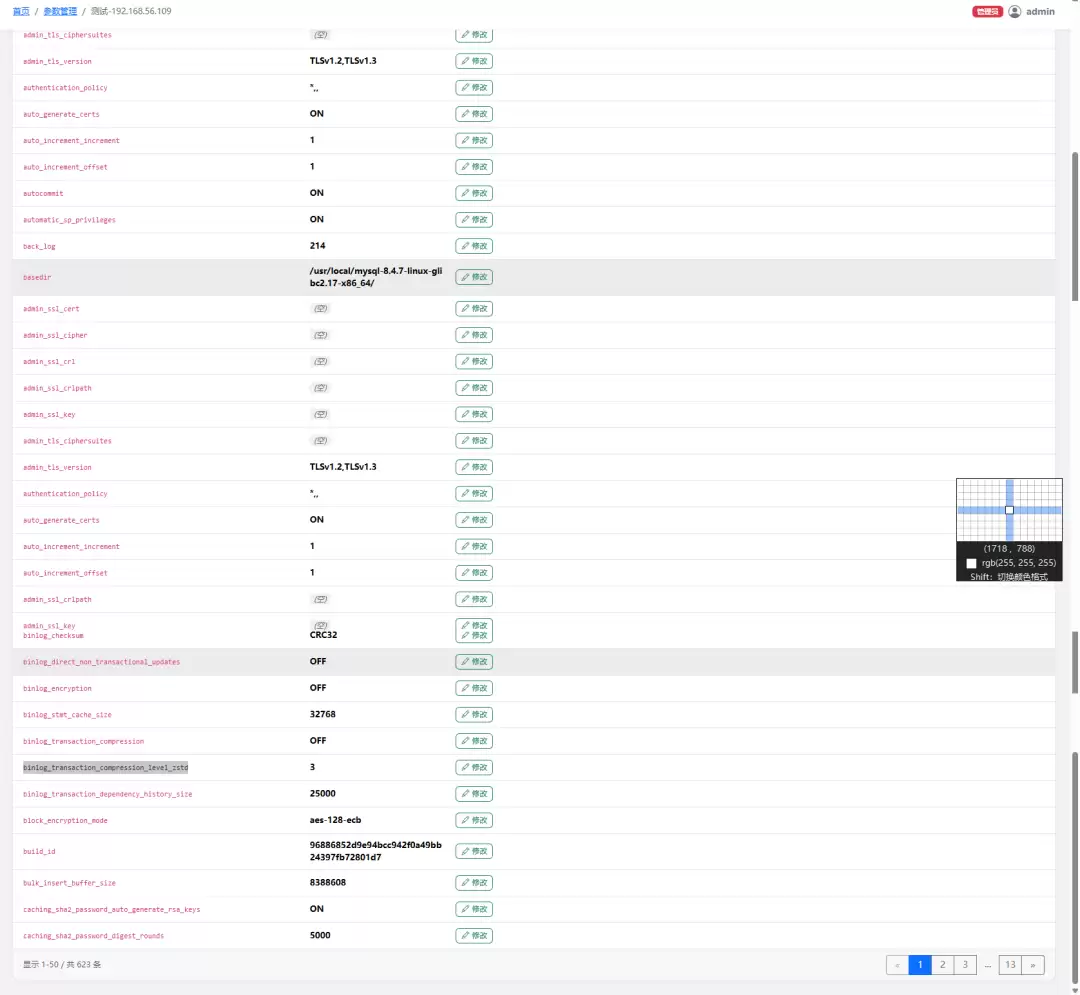Edit caching_sha2_password_digest_rounds parameter
Image resolution: width=1080 pixels, height=995 pixels.
474,936
